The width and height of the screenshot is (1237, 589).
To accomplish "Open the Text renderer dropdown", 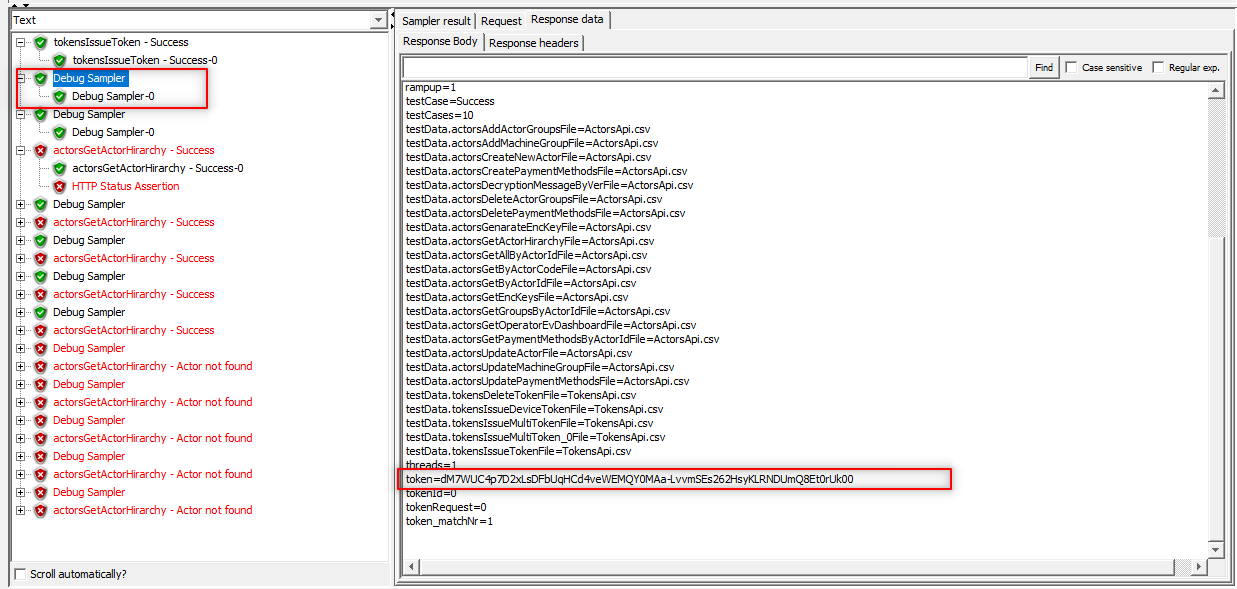I will pos(377,20).
